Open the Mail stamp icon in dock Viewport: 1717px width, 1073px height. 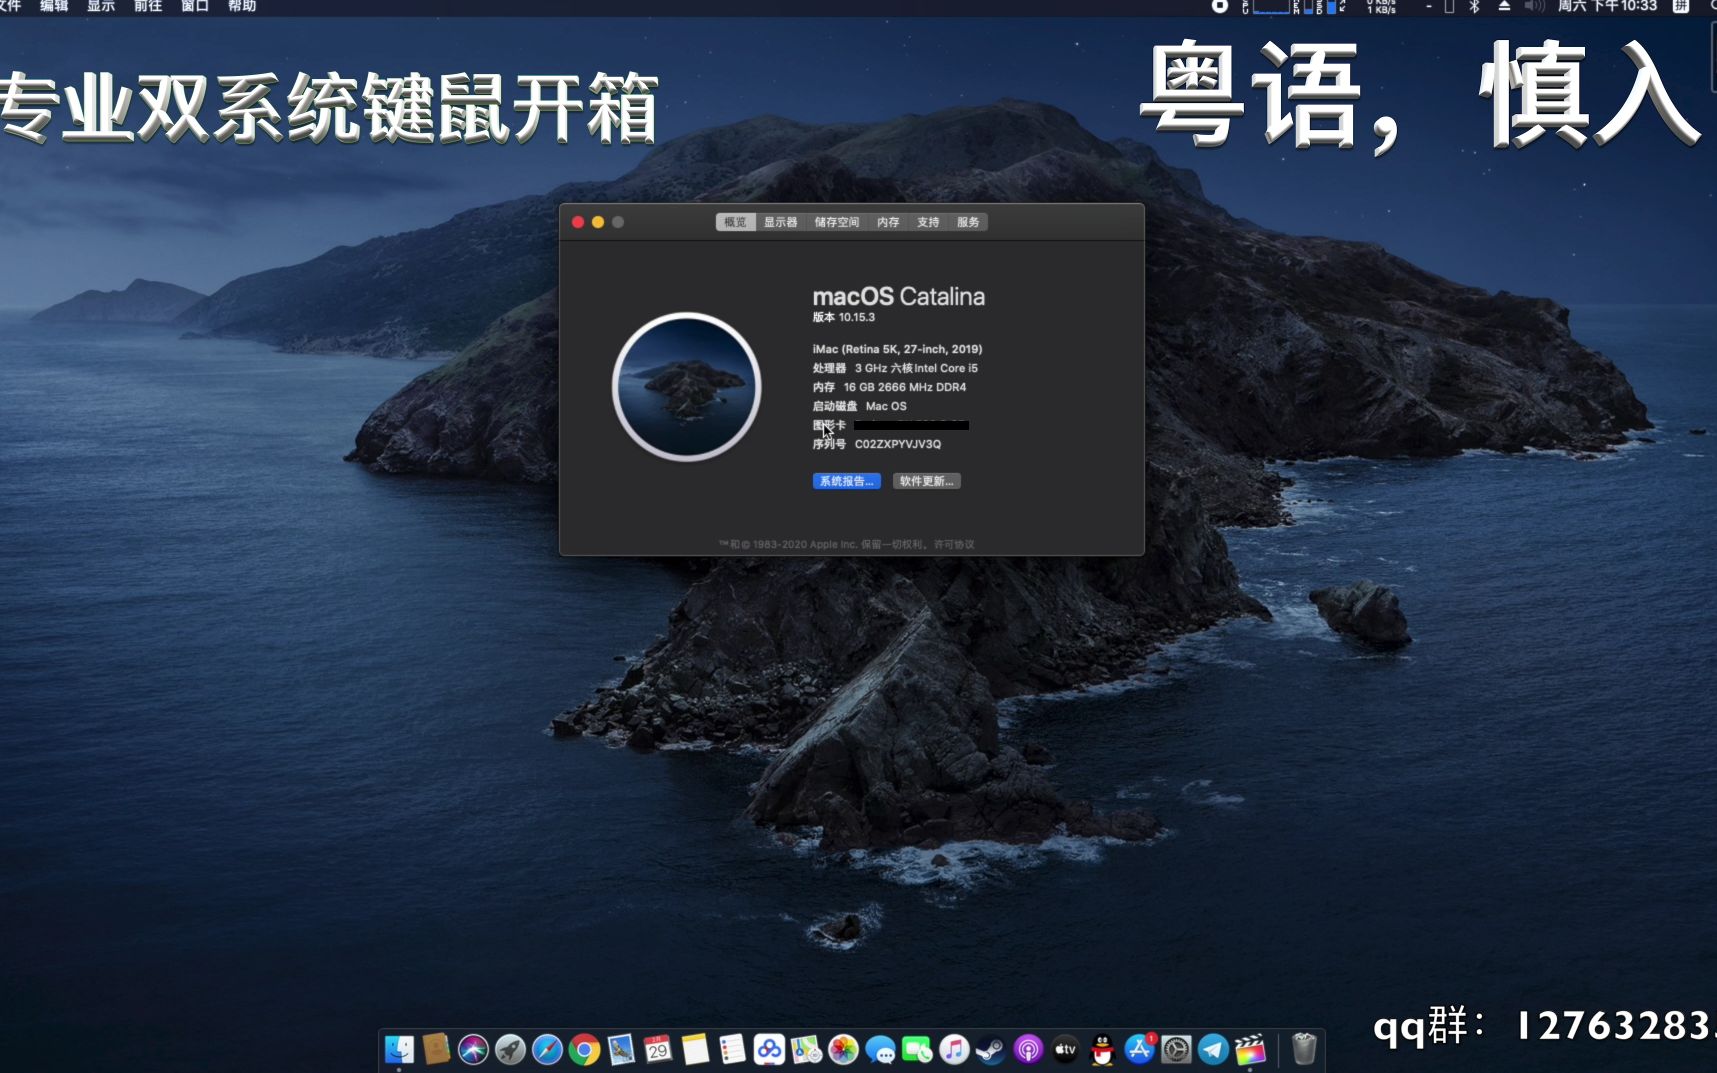pos(621,1049)
